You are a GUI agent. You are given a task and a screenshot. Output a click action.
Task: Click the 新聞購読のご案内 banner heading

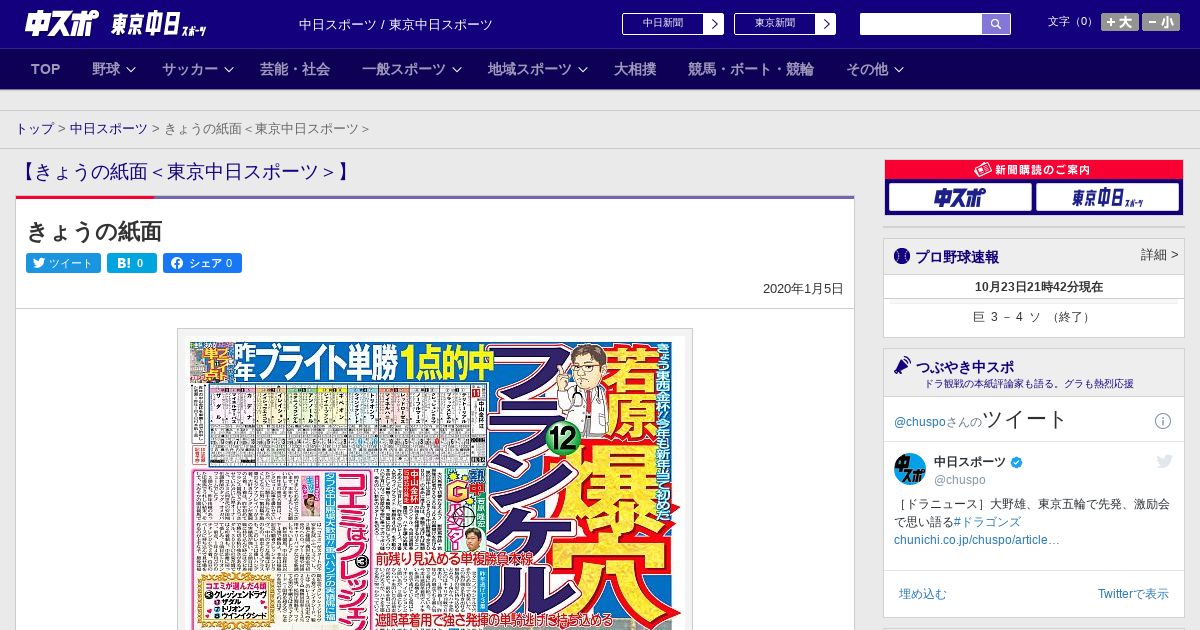click(1034, 170)
